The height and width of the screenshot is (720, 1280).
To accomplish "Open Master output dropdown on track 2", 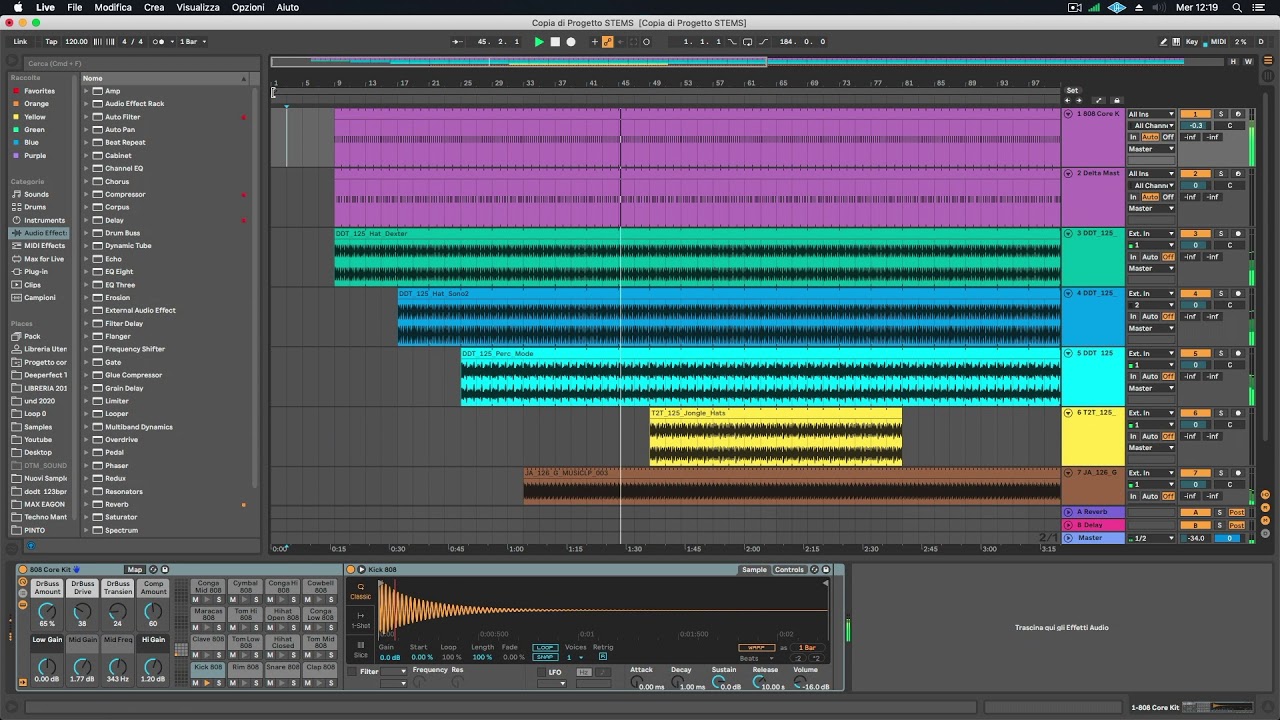I will coord(1151,208).
